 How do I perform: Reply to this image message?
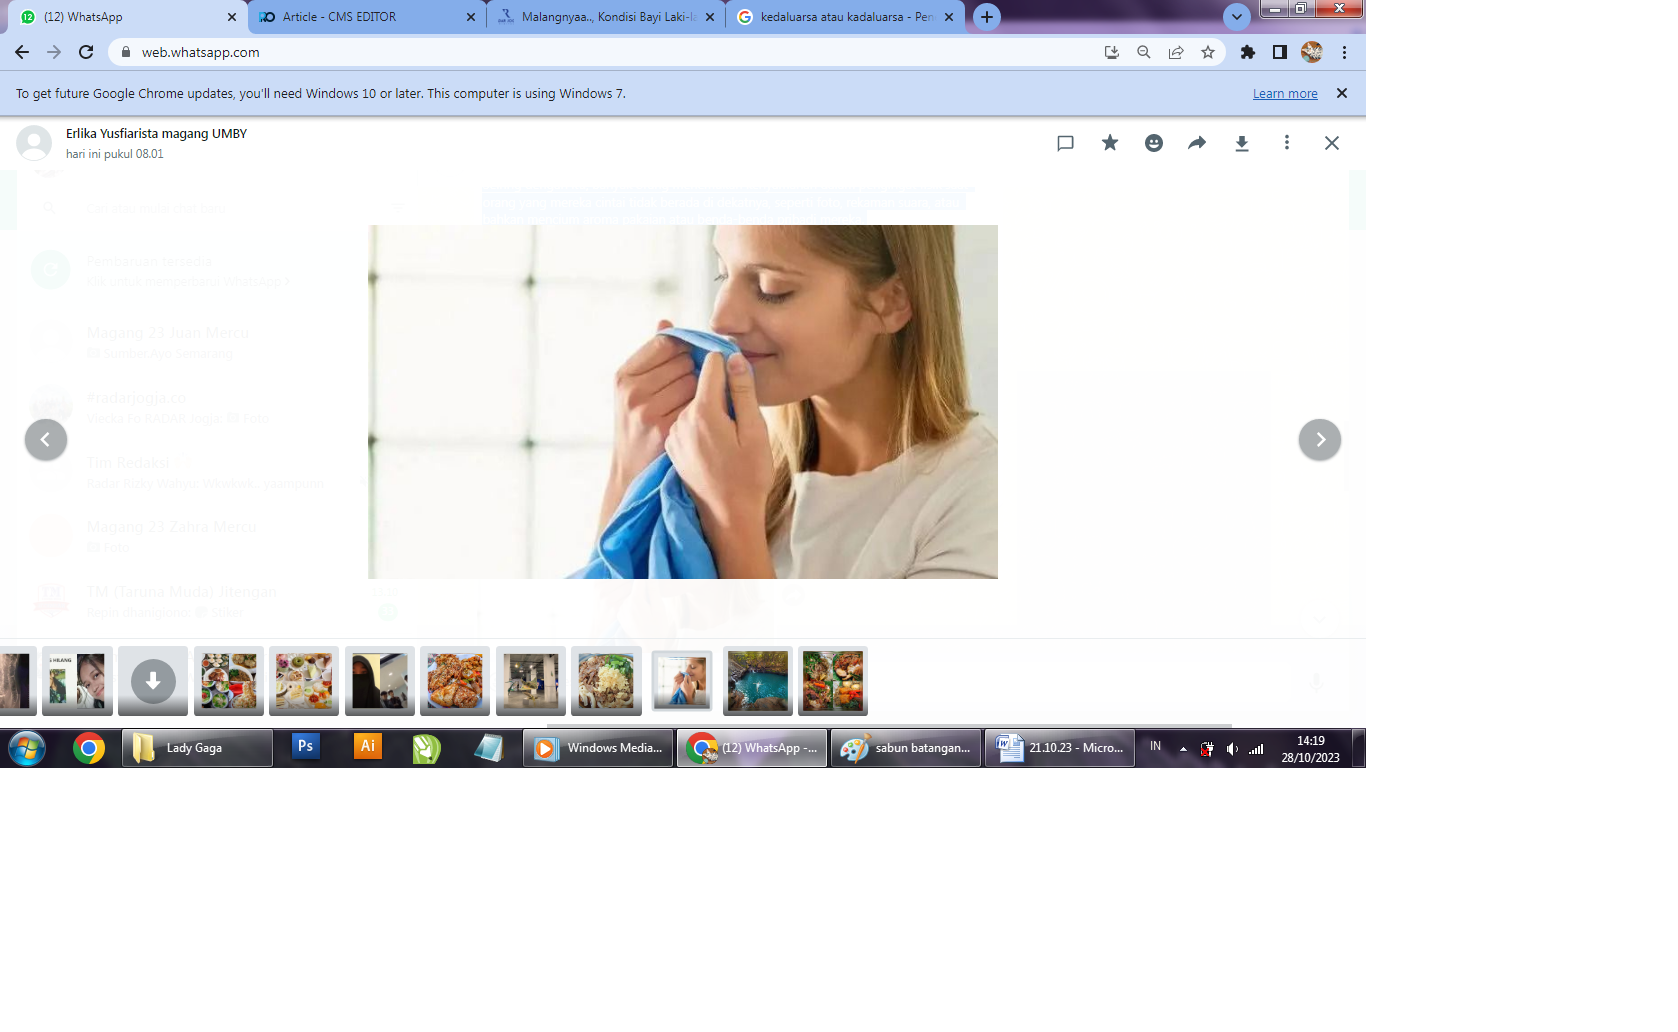pos(1065,143)
